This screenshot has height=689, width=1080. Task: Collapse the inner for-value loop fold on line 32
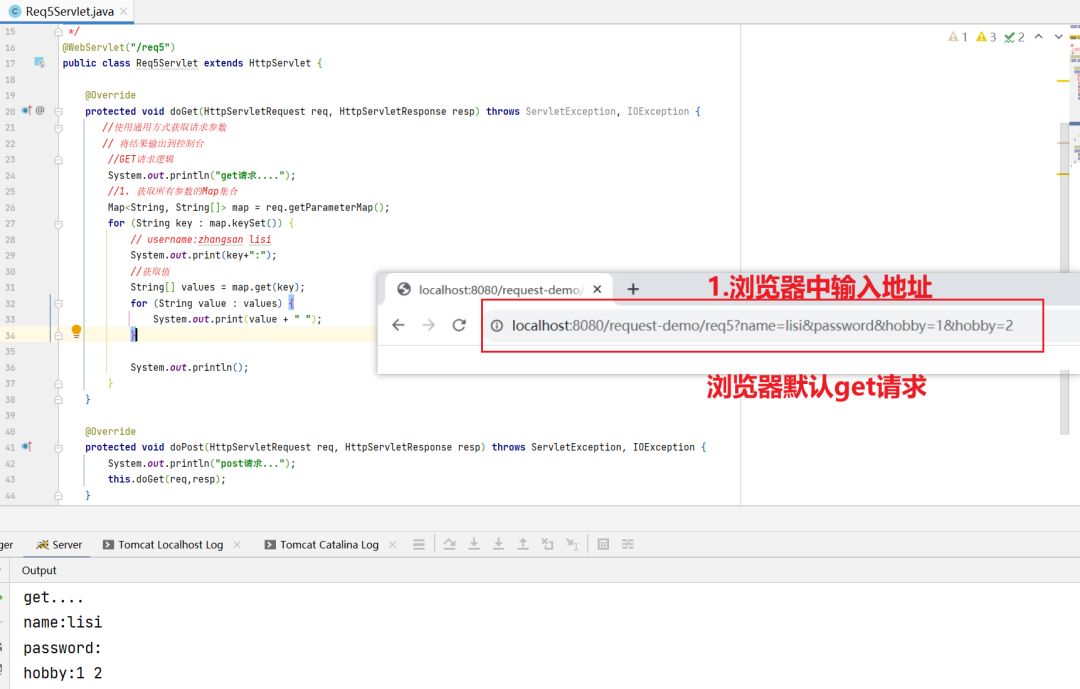click(x=59, y=304)
